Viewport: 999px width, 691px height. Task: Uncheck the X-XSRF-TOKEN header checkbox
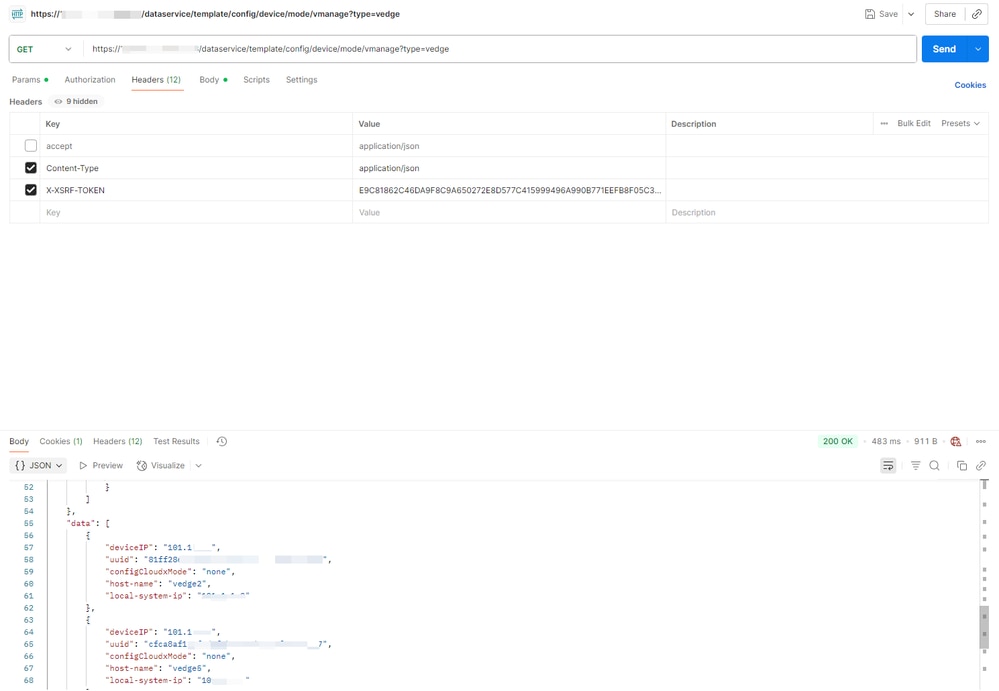pos(31,190)
